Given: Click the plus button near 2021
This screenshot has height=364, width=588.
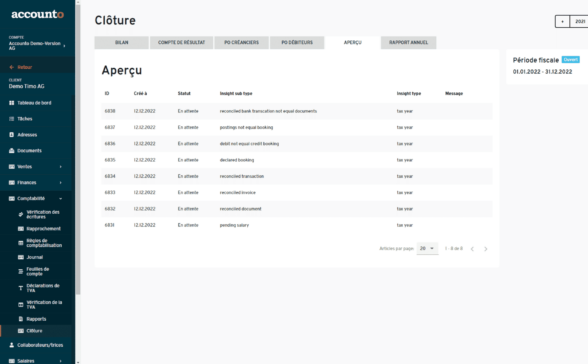Looking at the screenshot, I should [x=562, y=21].
